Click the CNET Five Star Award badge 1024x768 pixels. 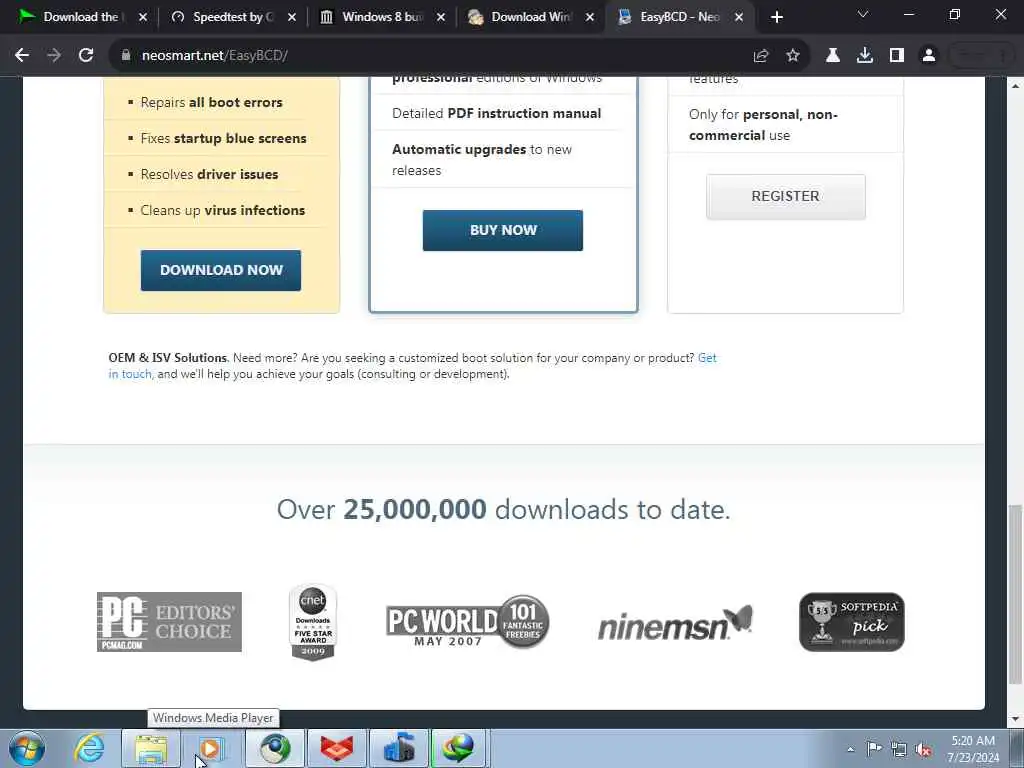click(x=313, y=622)
